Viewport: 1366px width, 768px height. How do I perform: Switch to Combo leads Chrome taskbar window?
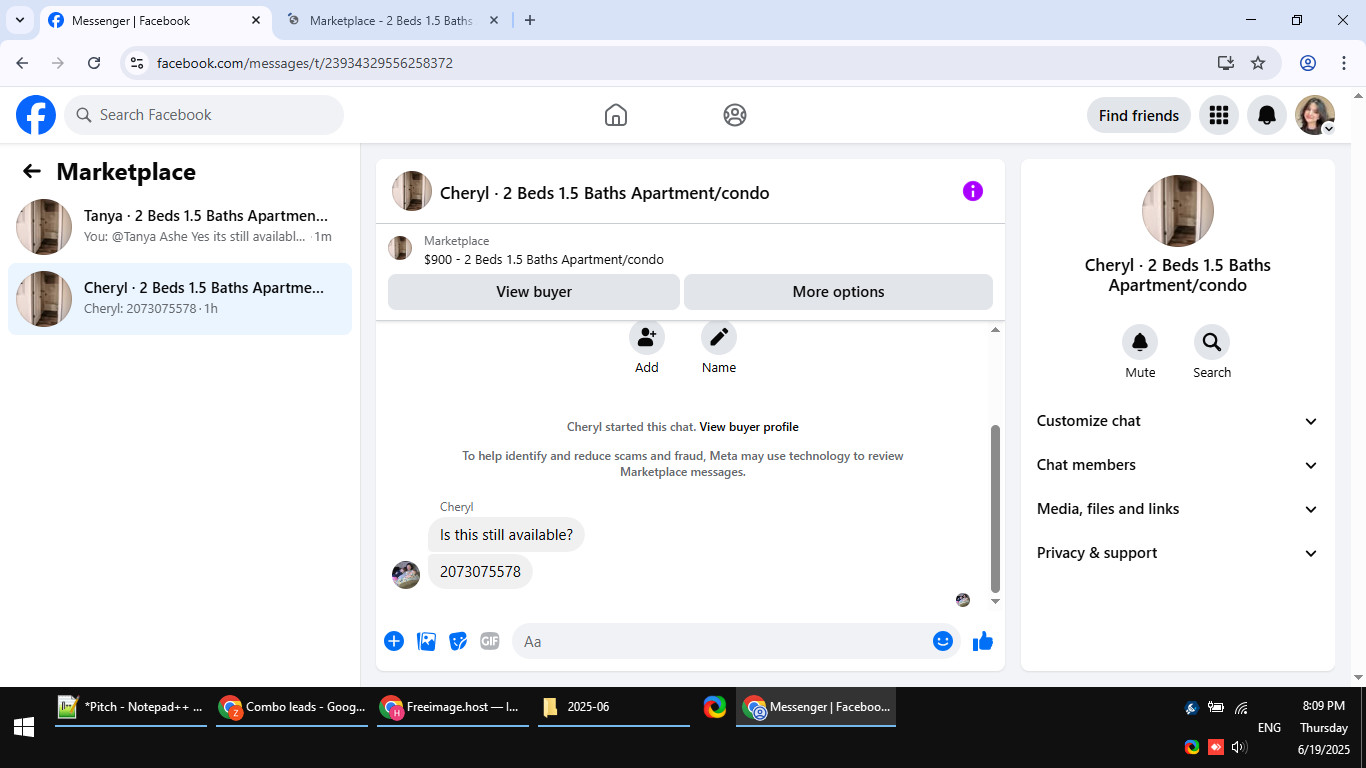(292, 707)
